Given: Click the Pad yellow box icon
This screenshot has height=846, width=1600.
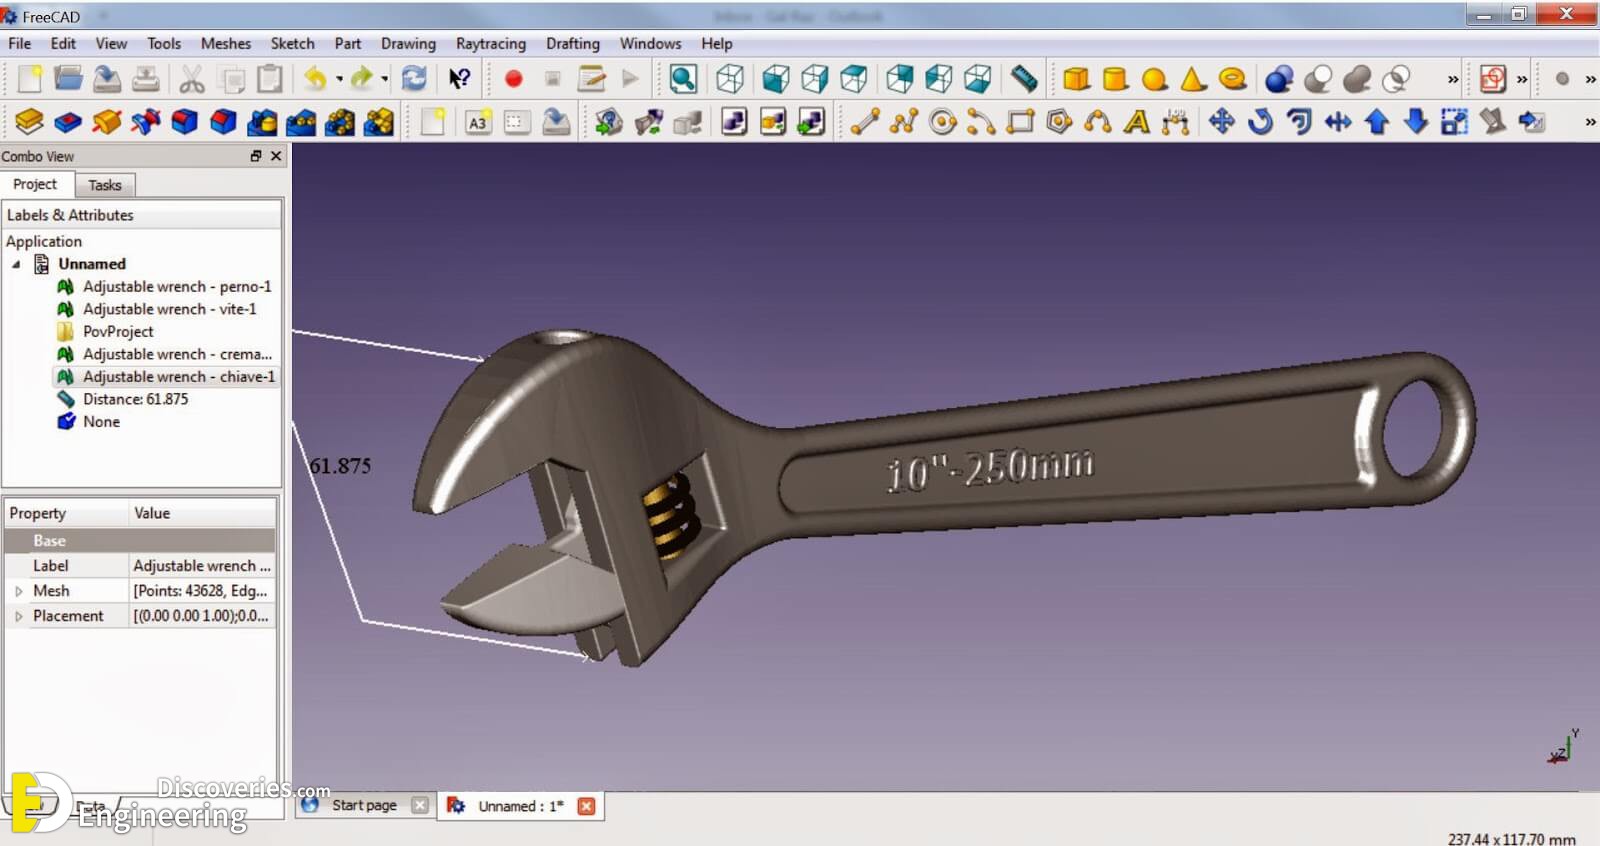Looking at the screenshot, I should (29, 121).
